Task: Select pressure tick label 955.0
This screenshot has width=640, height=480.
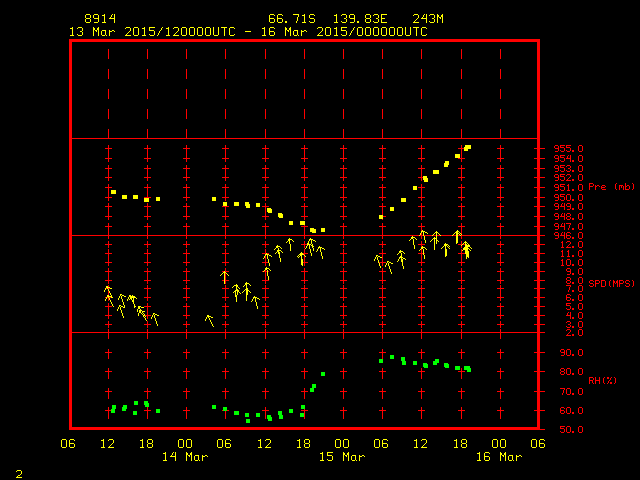Action: click(568, 149)
